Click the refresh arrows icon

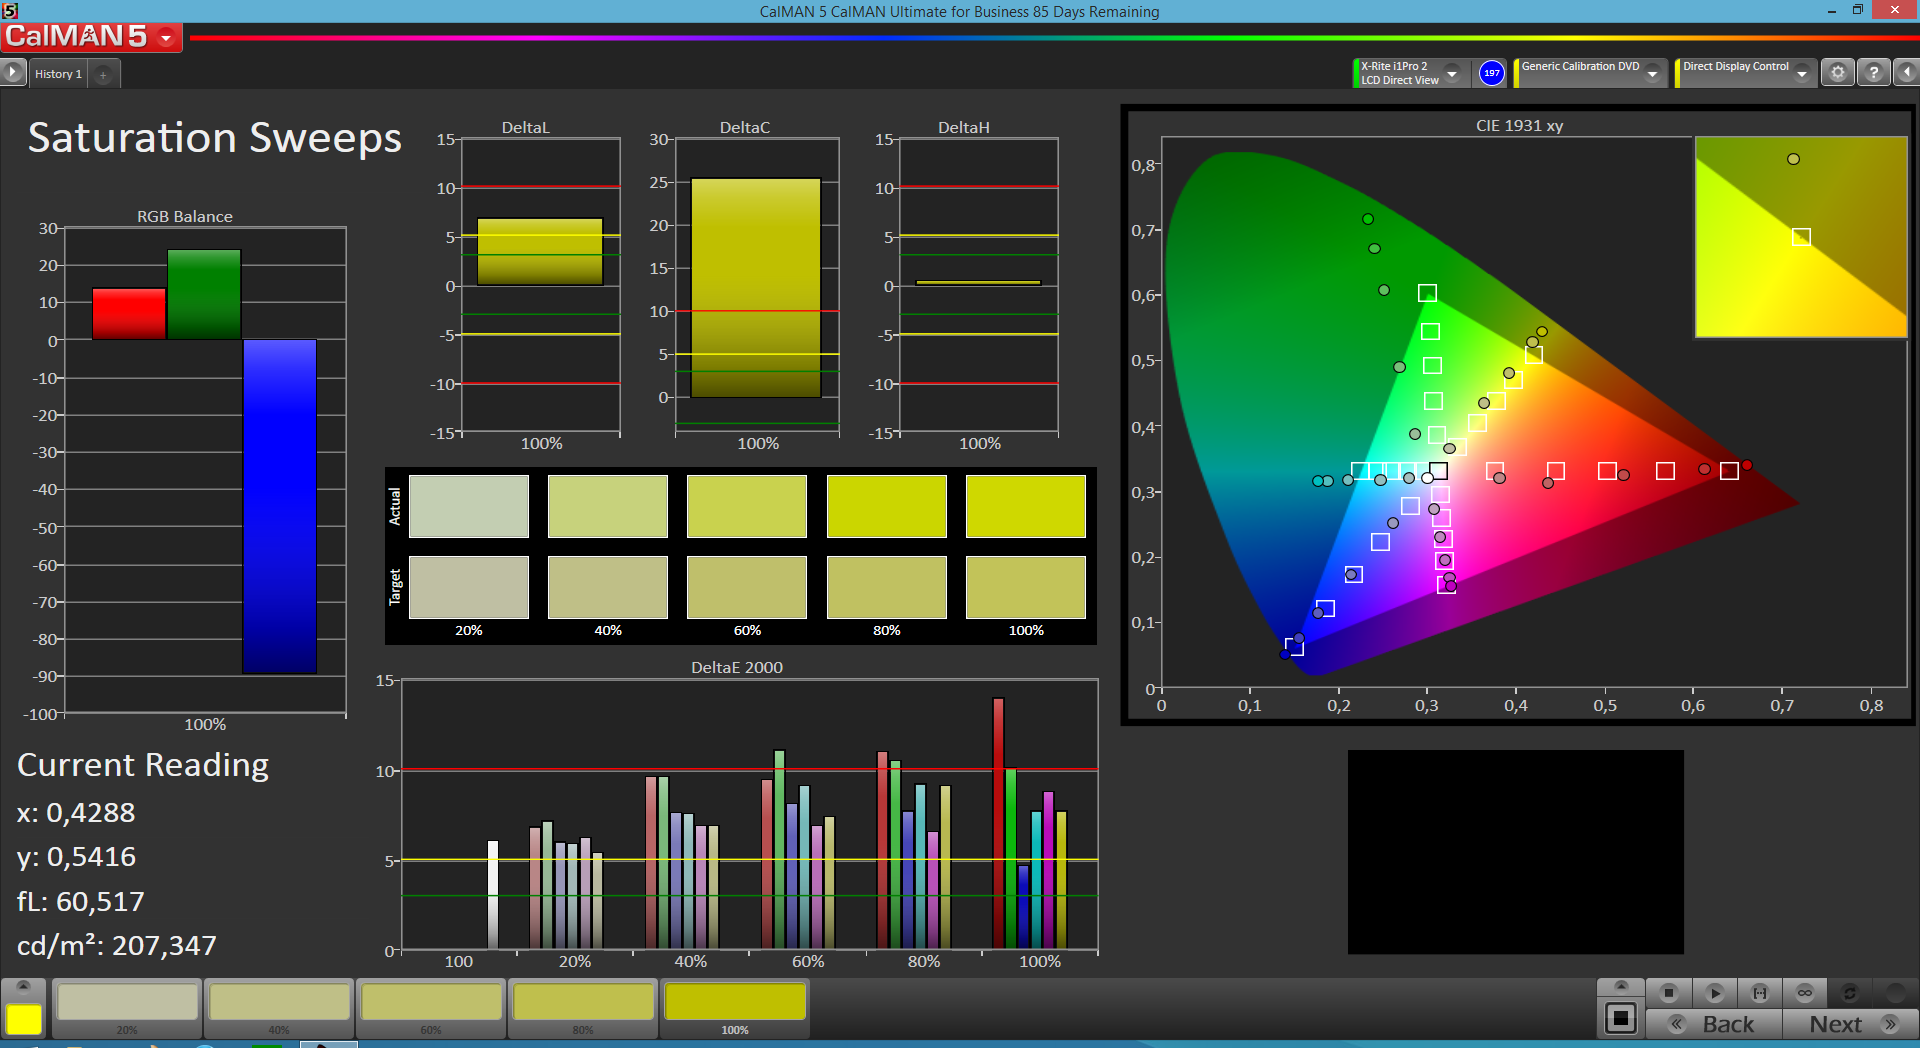pos(1849,993)
